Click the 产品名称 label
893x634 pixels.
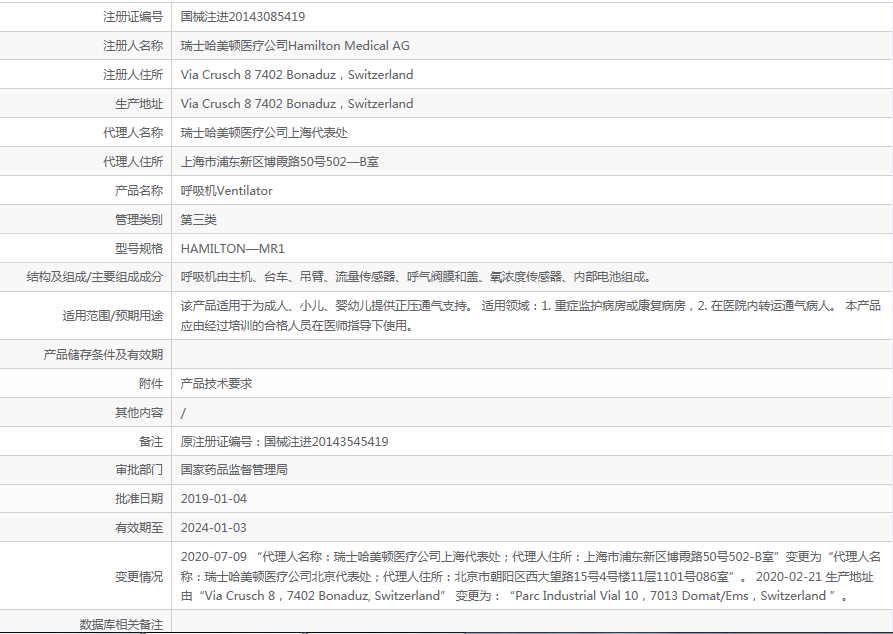[139, 191]
